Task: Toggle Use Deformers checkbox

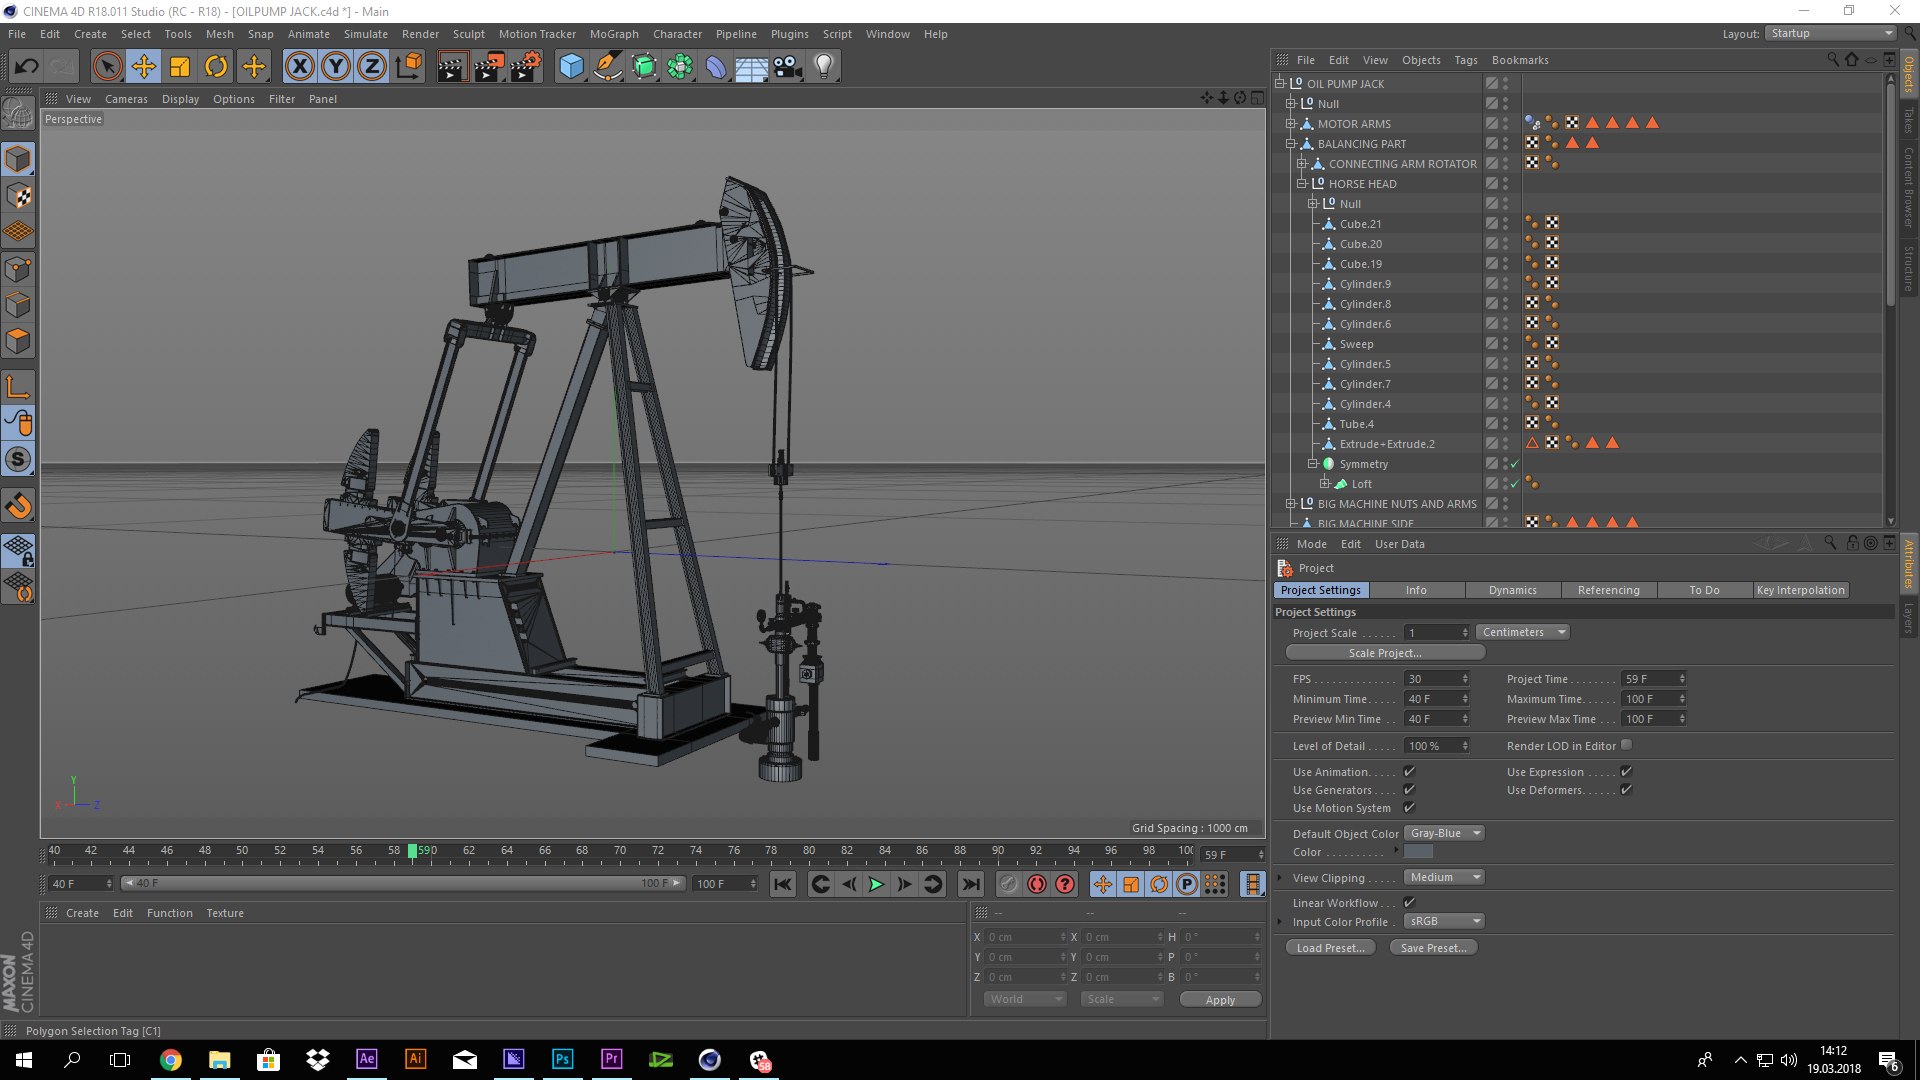Action: 1626,789
